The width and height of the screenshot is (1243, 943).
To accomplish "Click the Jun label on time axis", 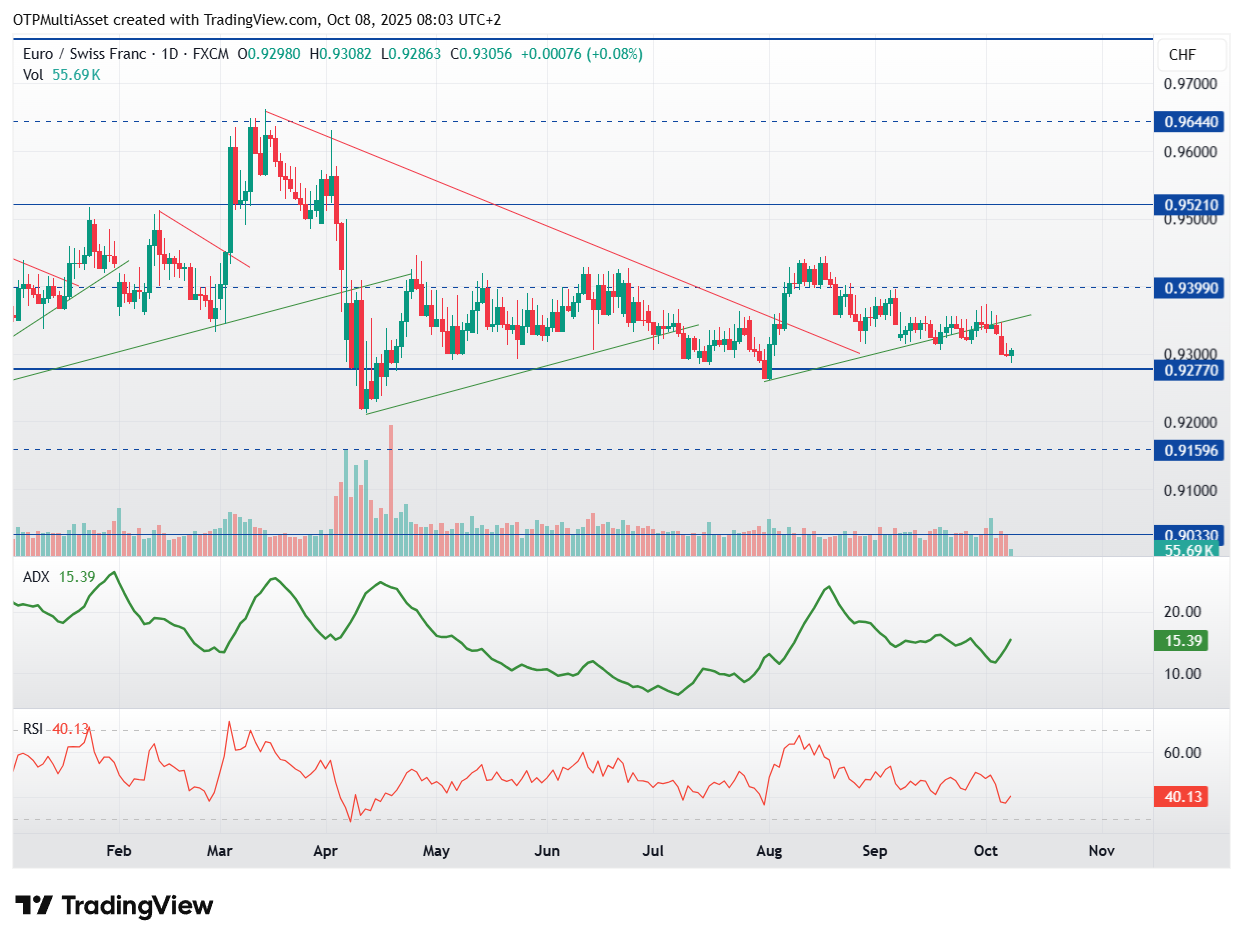I will click(547, 851).
